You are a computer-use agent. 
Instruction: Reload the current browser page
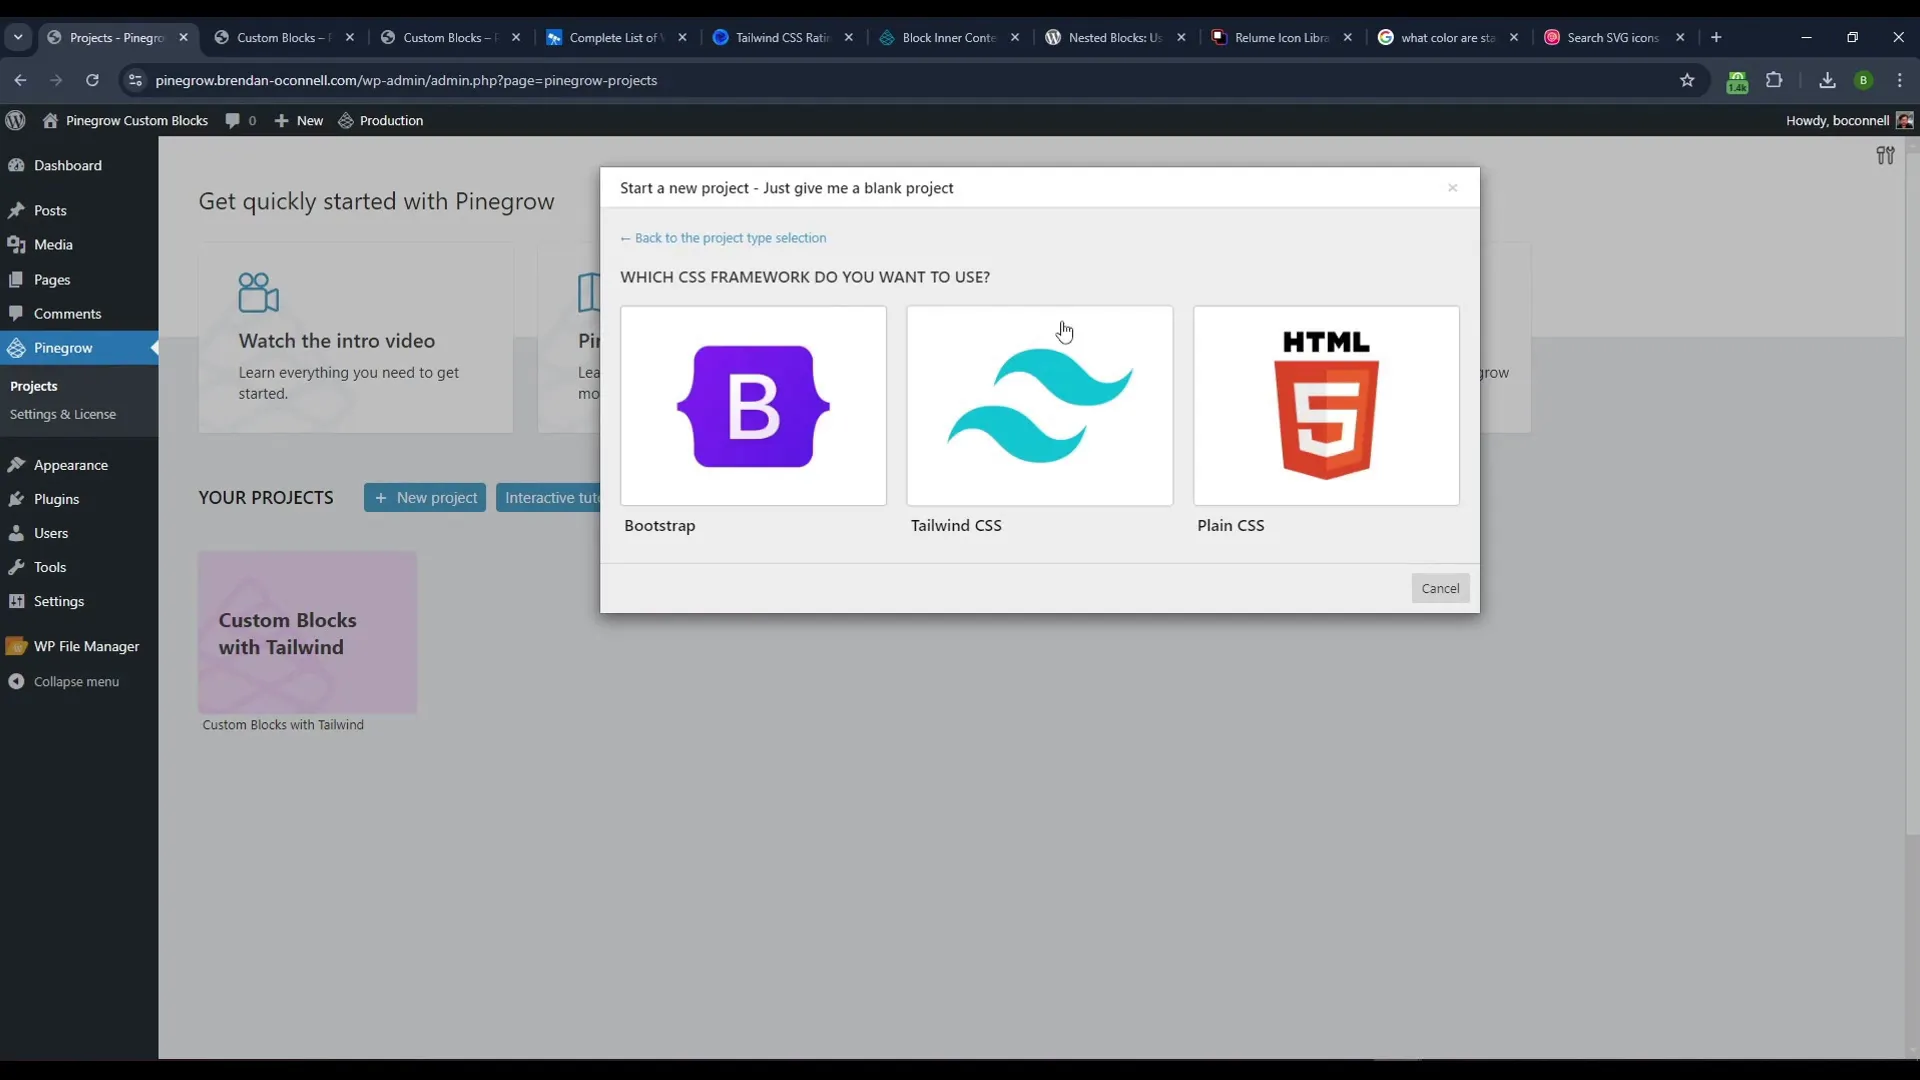click(x=92, y=80)
